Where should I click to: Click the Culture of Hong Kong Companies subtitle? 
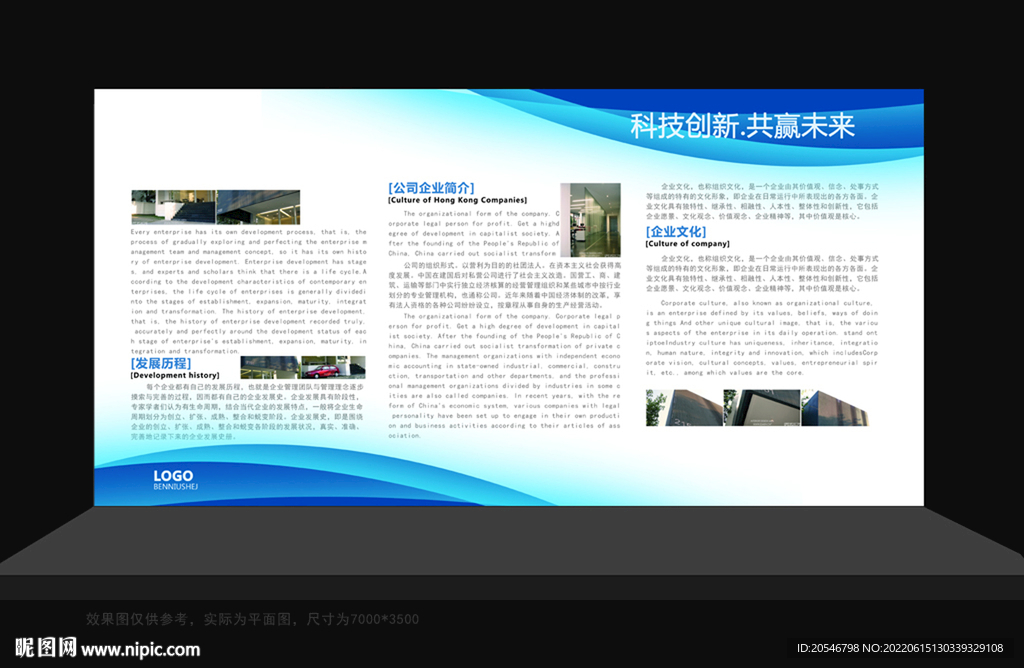tap(457, 200)
